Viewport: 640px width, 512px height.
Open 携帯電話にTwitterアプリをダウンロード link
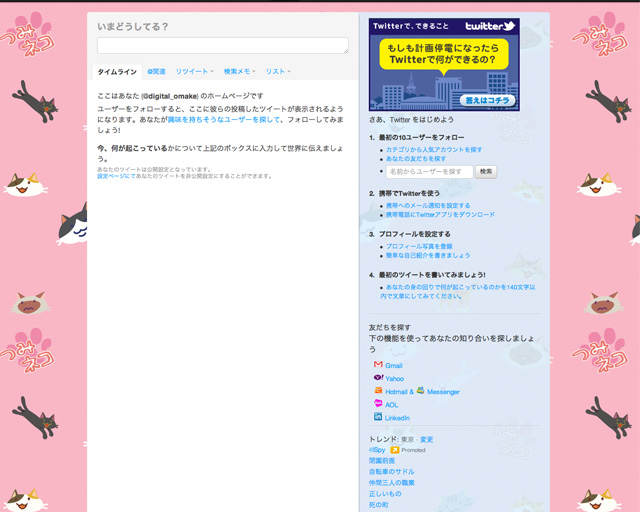pyautogui.click(x=440, y=214)
